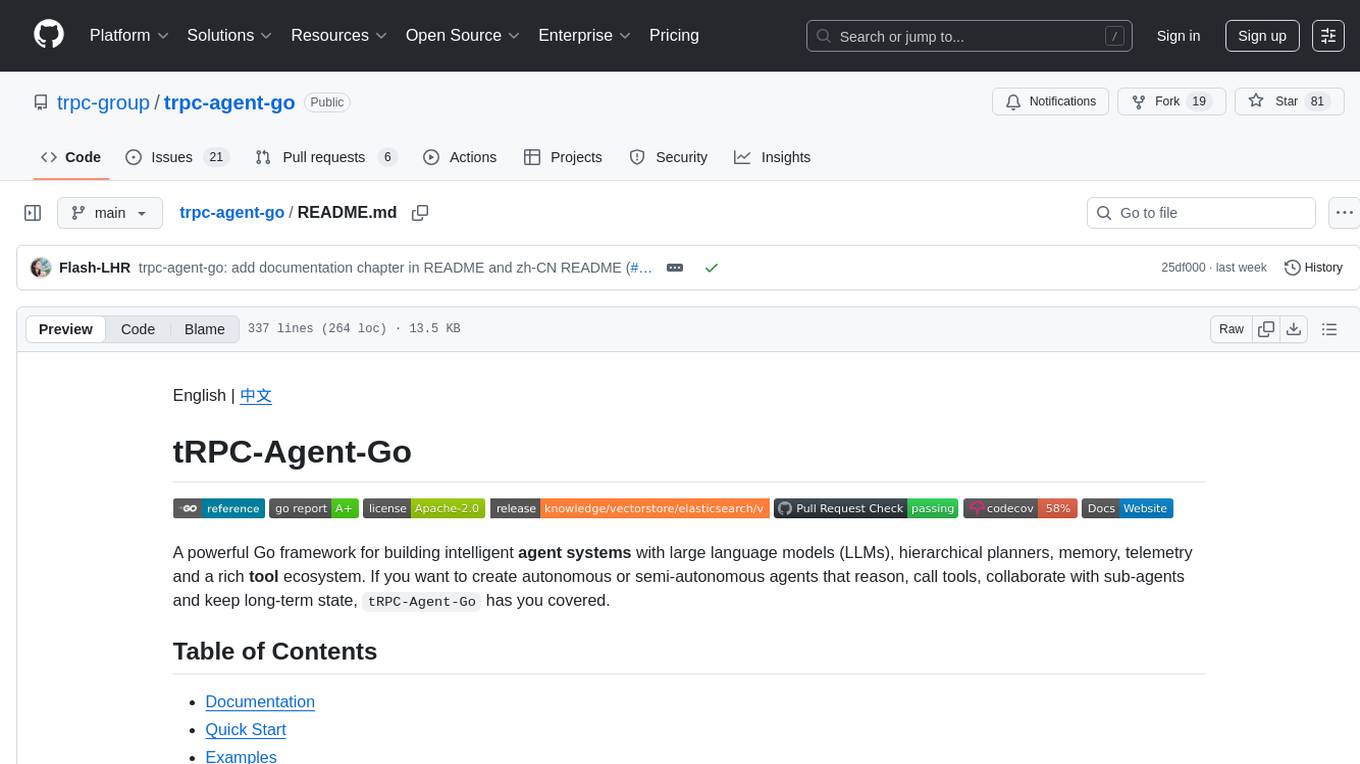
Task: Open the document outline icon
Action: click(1329, 329)
